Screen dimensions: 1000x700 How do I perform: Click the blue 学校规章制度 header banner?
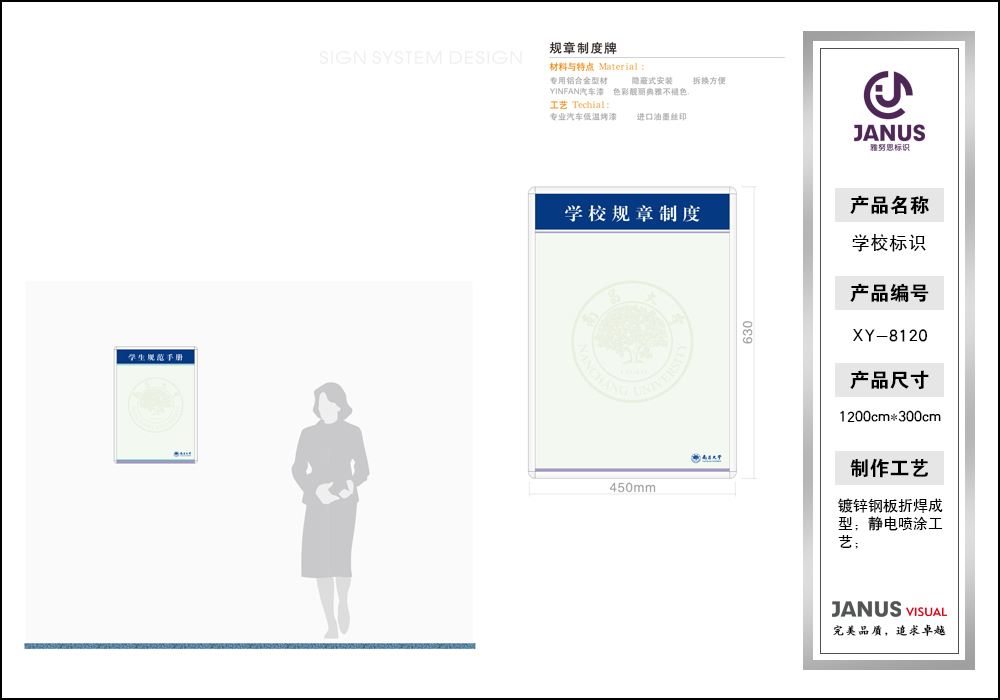(x=632, y=213)
